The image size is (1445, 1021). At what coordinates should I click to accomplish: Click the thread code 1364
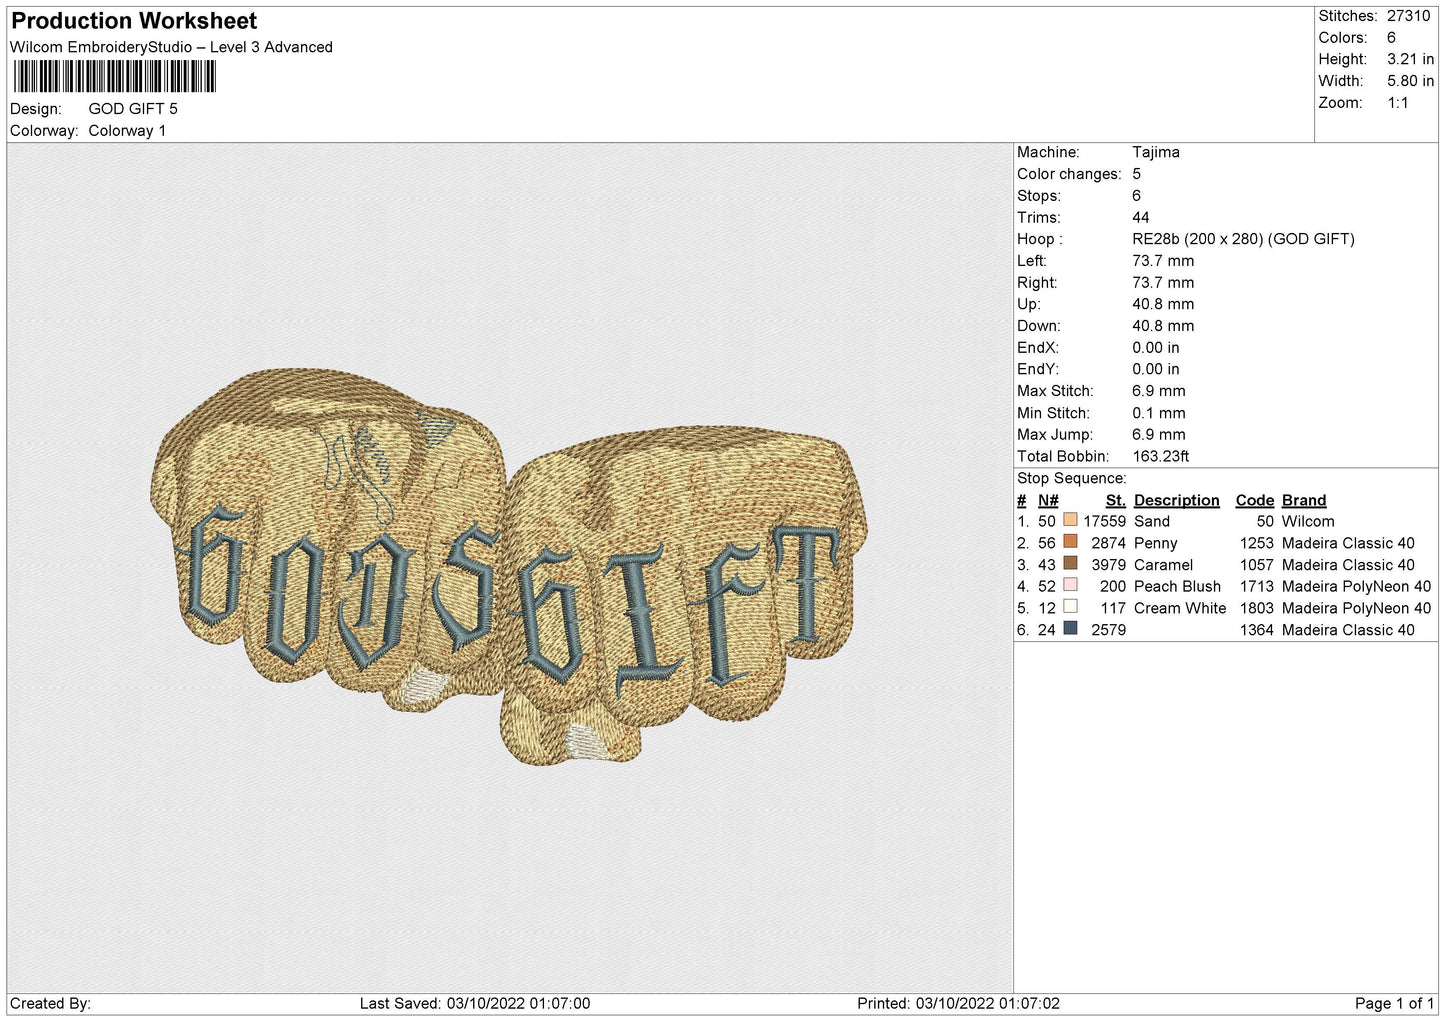coord(1256,630)
